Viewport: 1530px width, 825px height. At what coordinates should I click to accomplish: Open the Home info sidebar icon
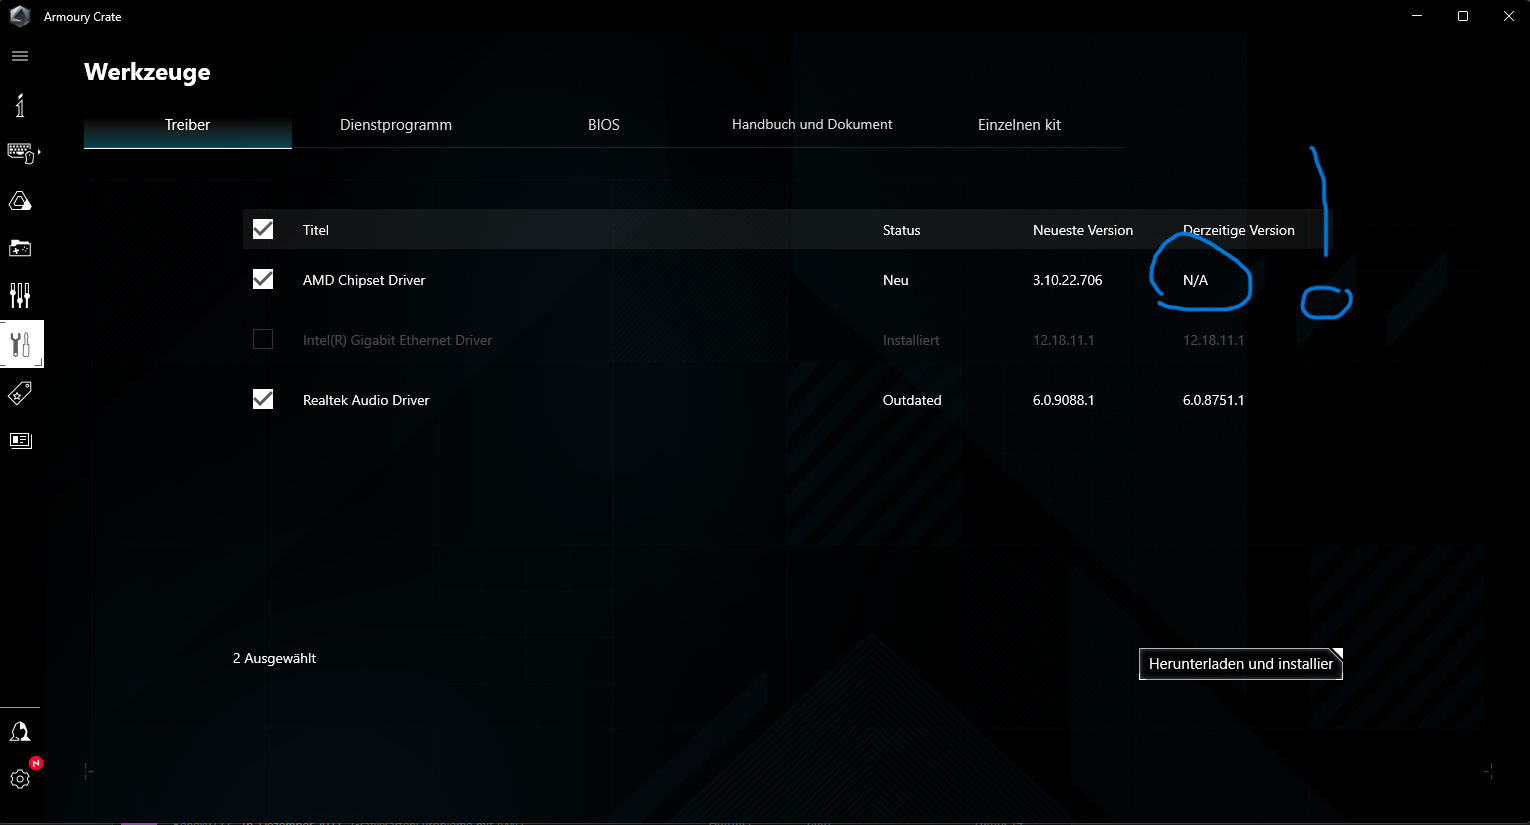click(20, 105)
